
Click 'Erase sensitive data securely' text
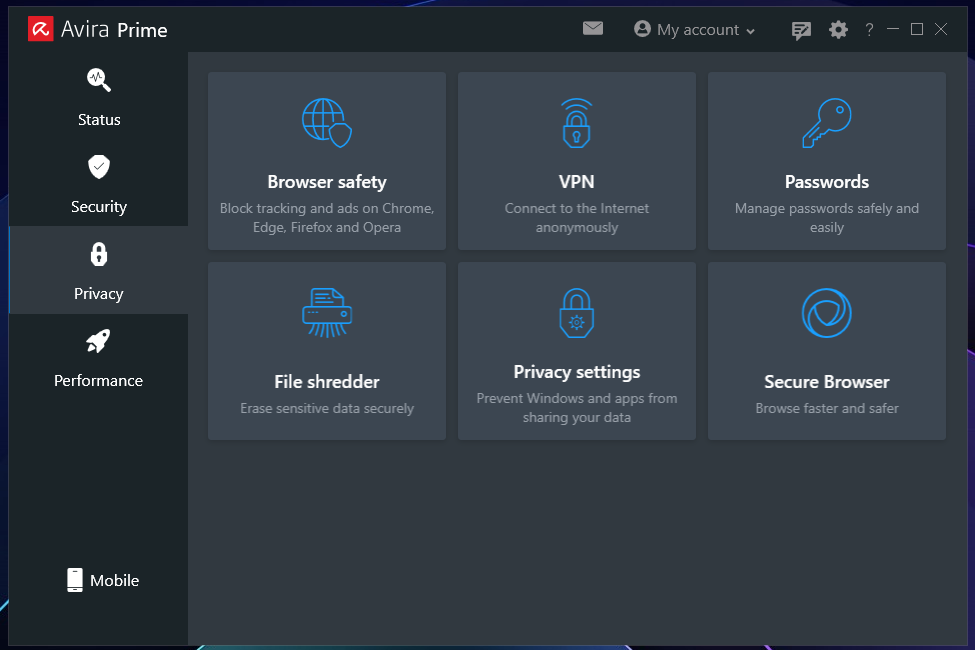coord(327,408)
